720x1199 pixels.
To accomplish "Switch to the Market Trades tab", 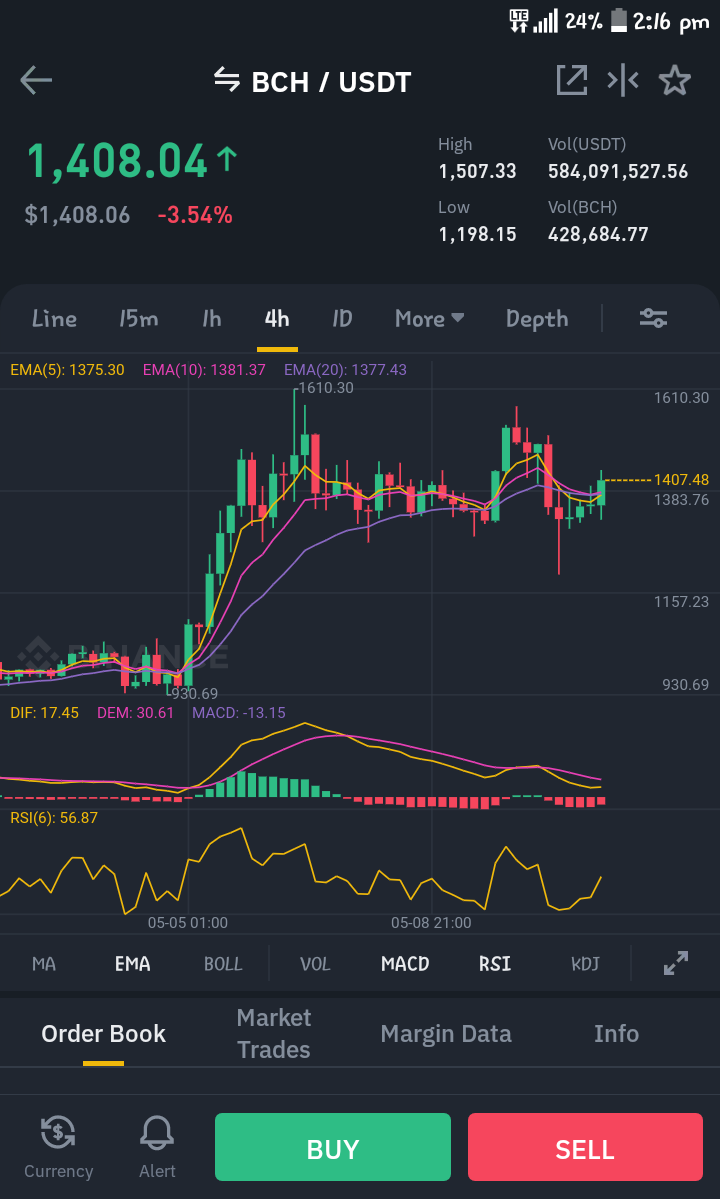I will pos(274,1033).
